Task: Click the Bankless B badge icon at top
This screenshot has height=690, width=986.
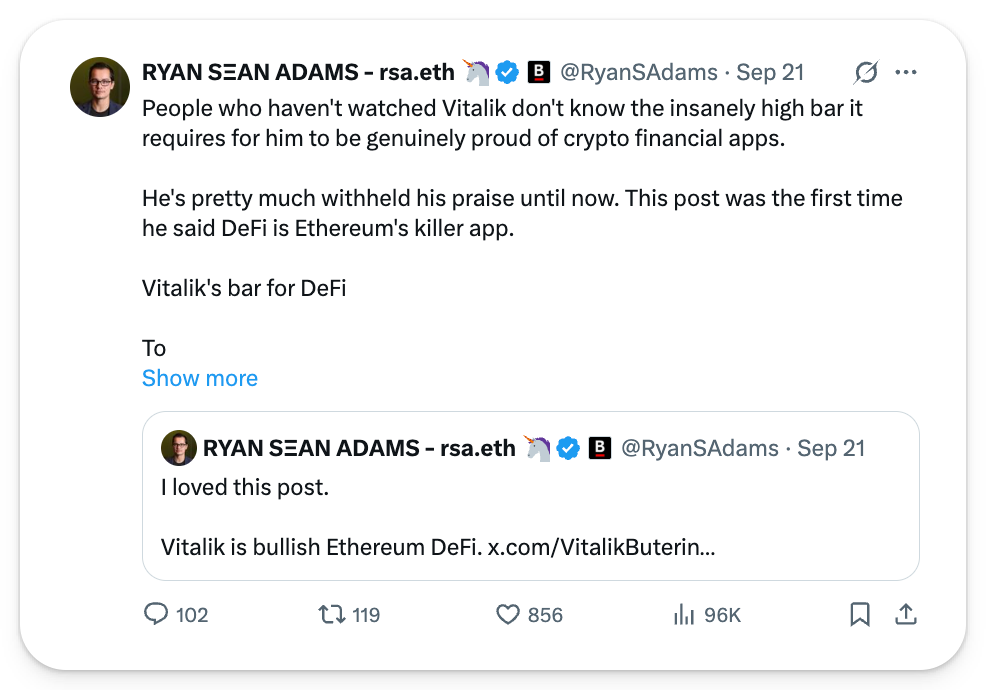Action: point(539,72)
